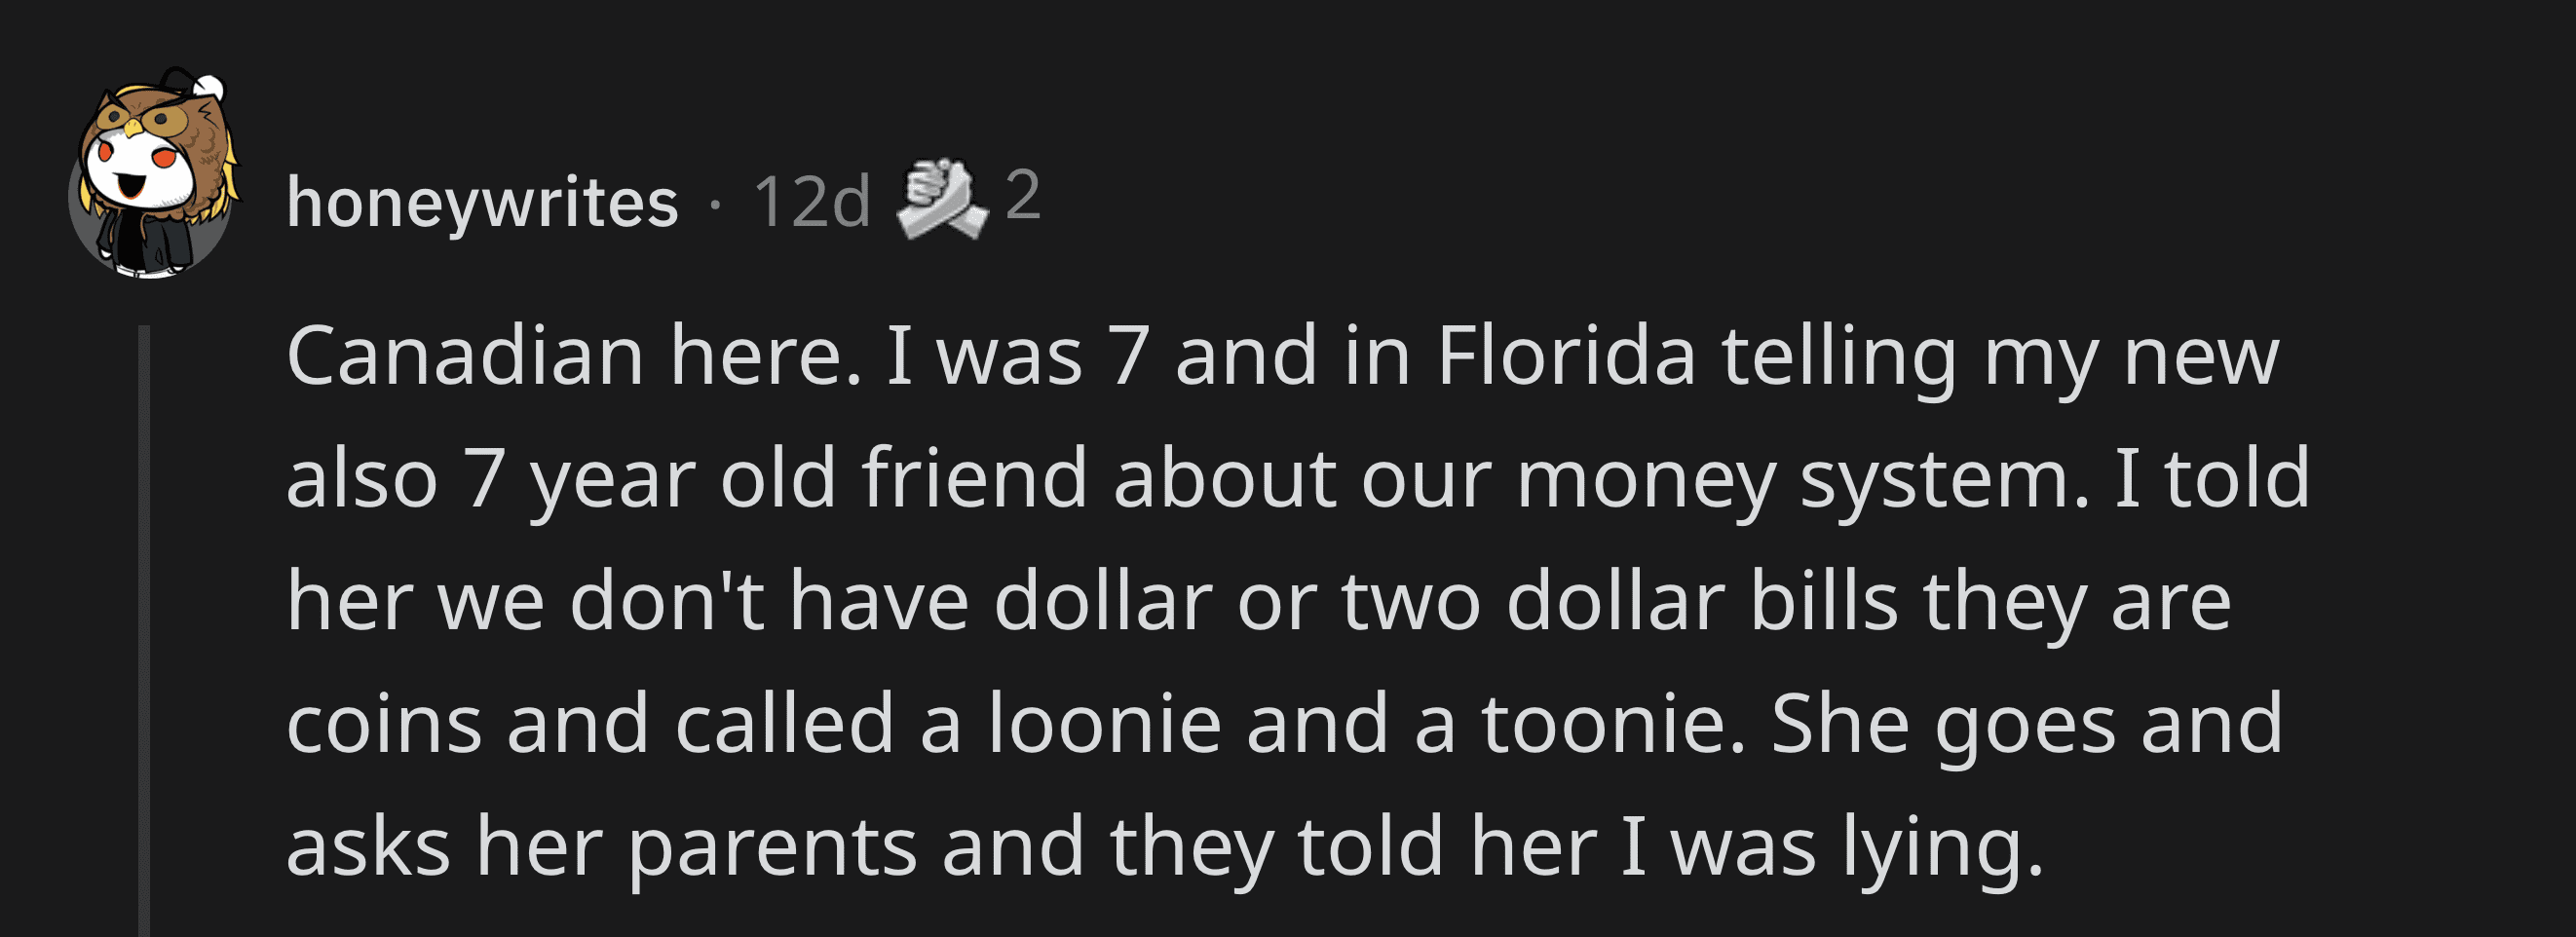Click the words 'Canadian here.' in the comment

click(x=574, y=357)
